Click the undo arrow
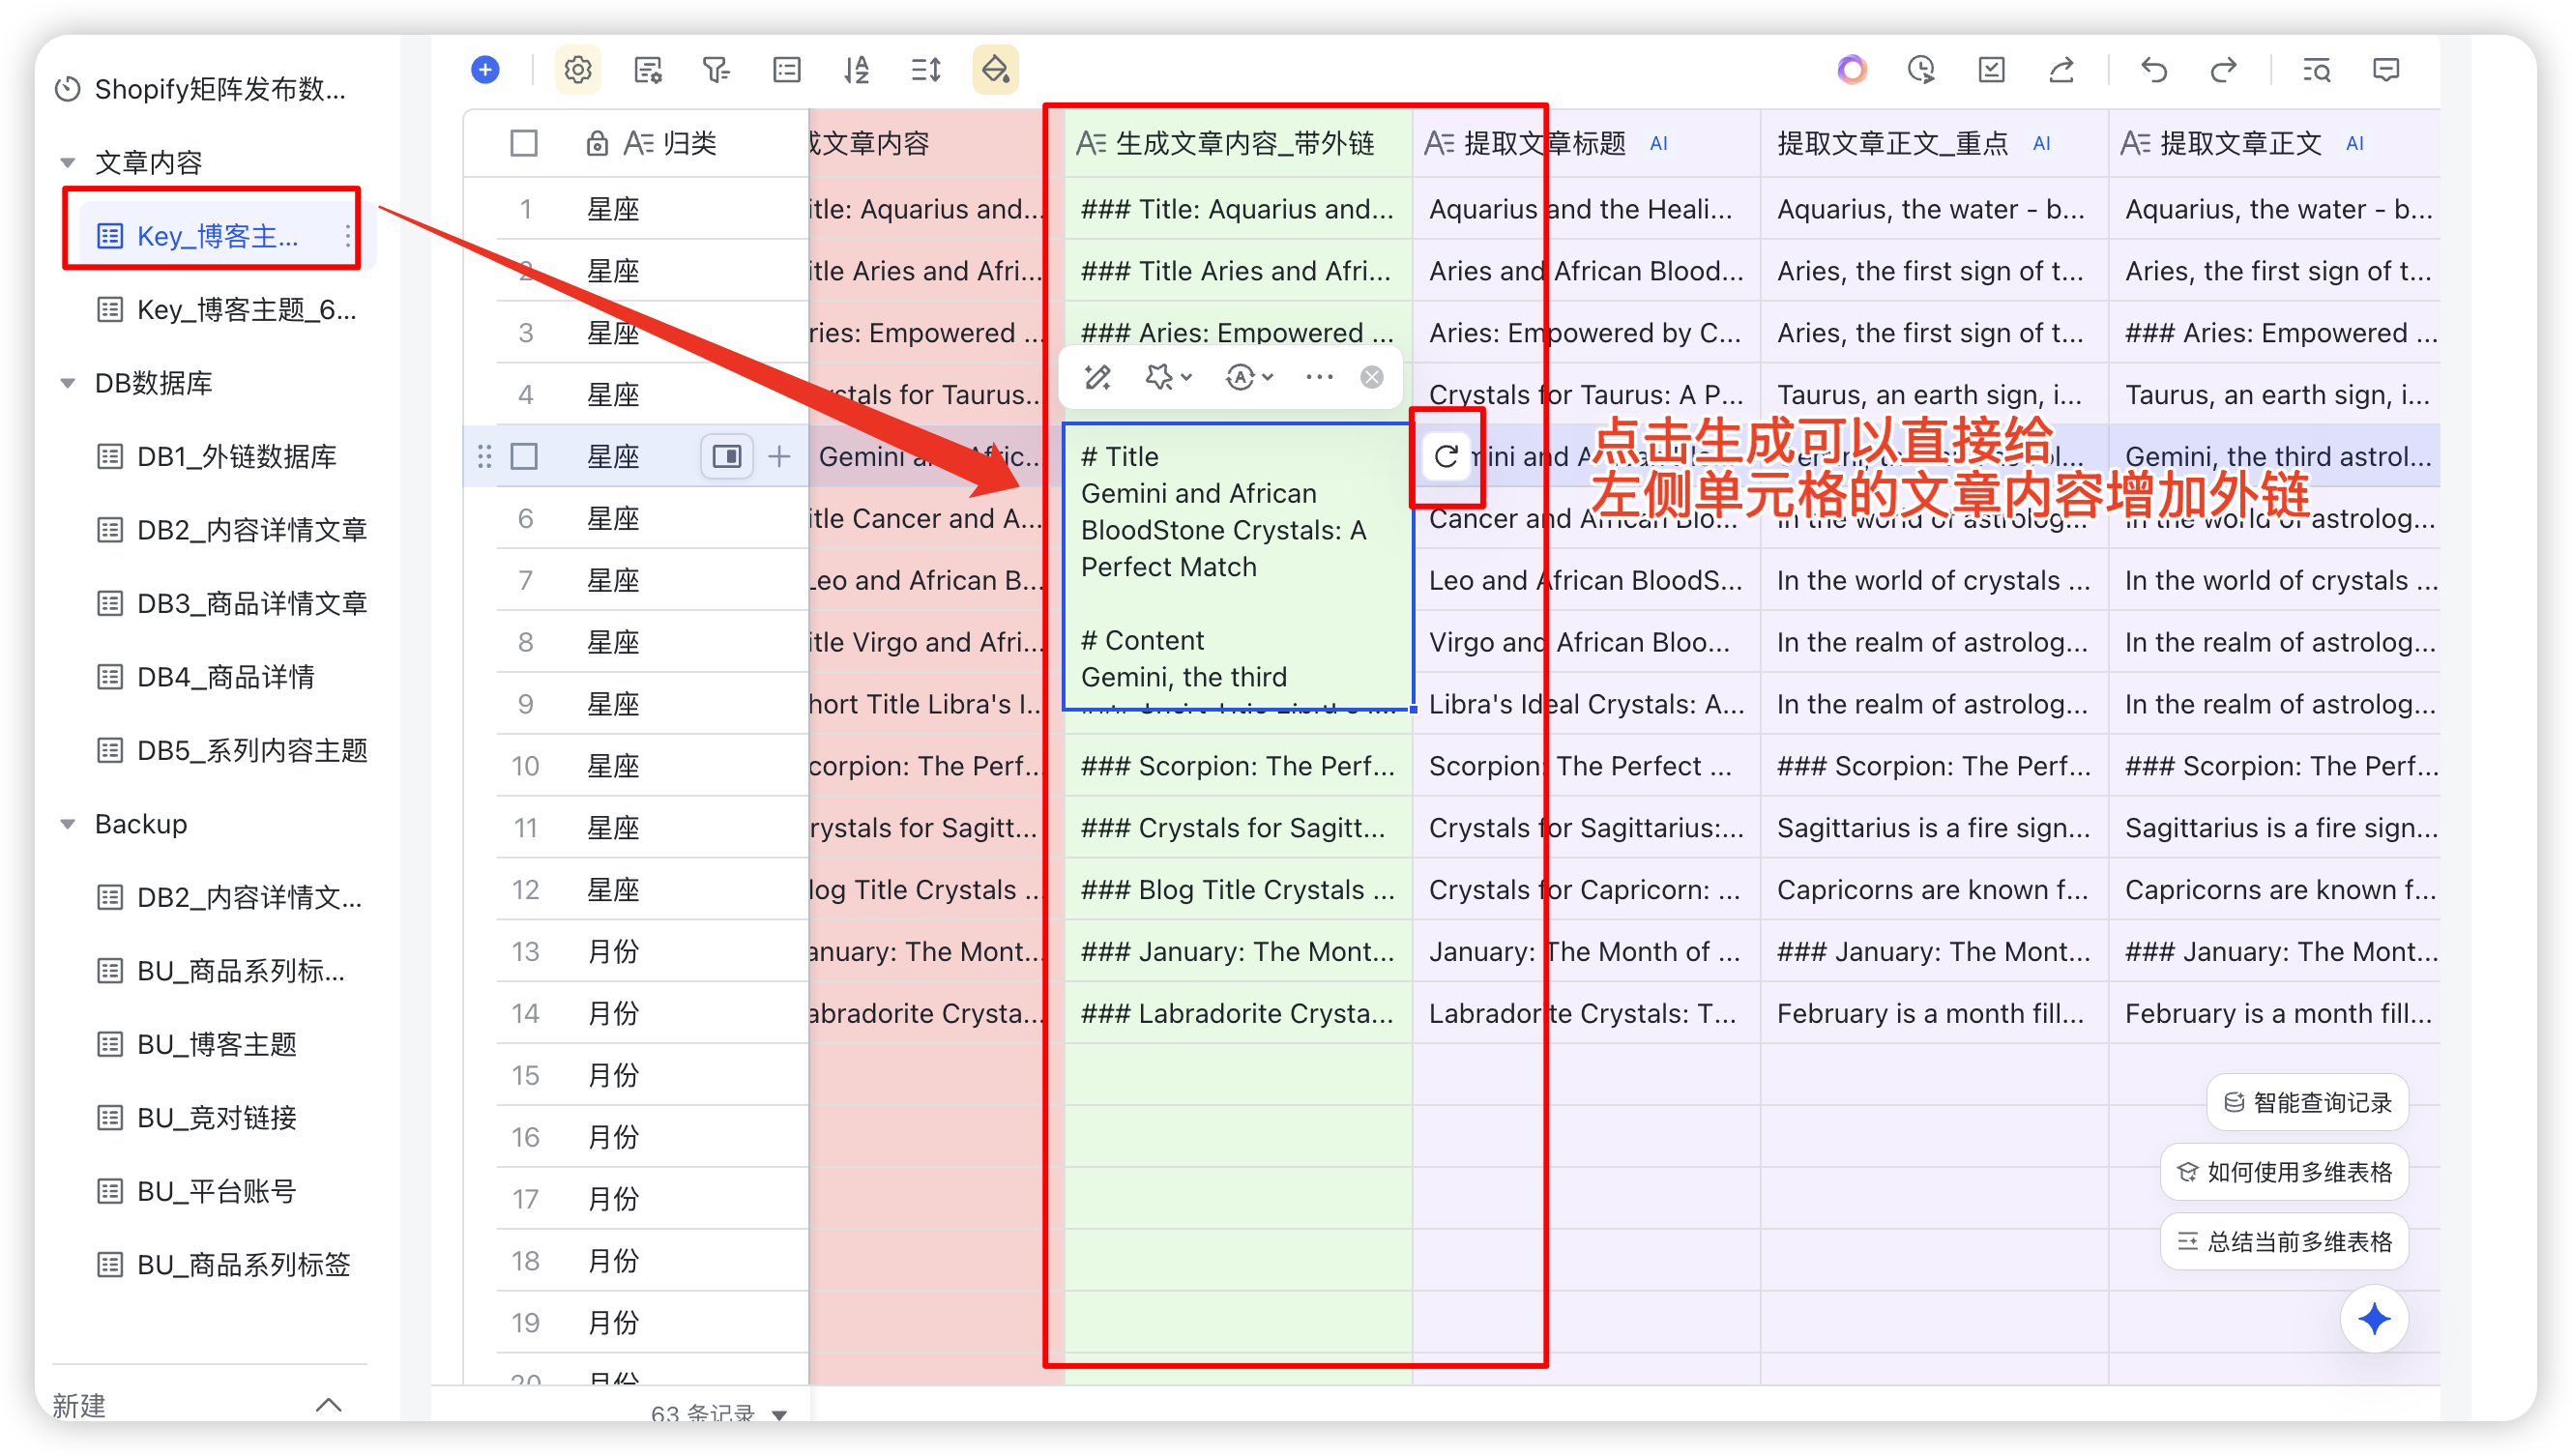Viewport: 2572px width, 1456px height. point(2153,70)
